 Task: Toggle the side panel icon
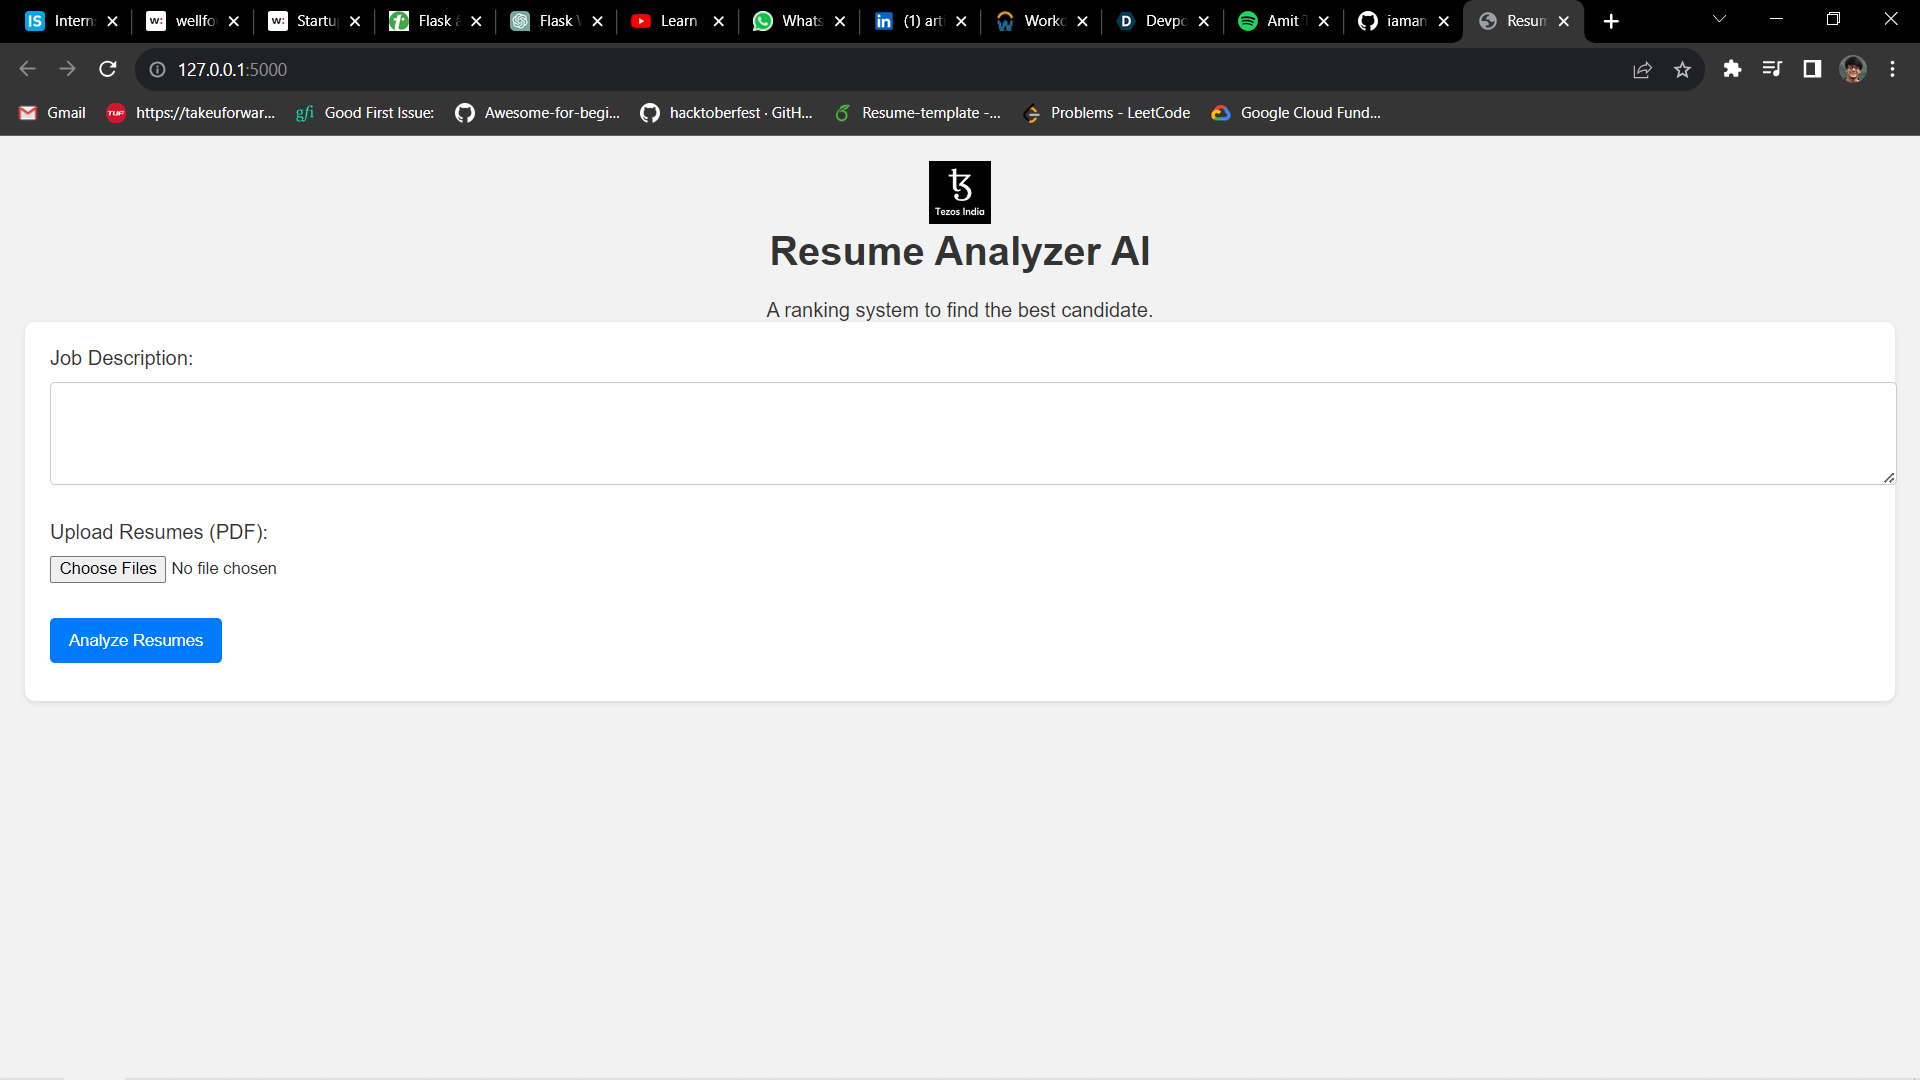tap(1812, 69)
